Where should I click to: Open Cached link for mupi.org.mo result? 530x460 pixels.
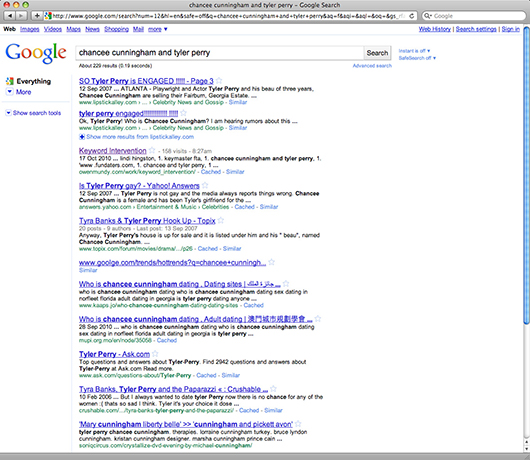point(167,340)
